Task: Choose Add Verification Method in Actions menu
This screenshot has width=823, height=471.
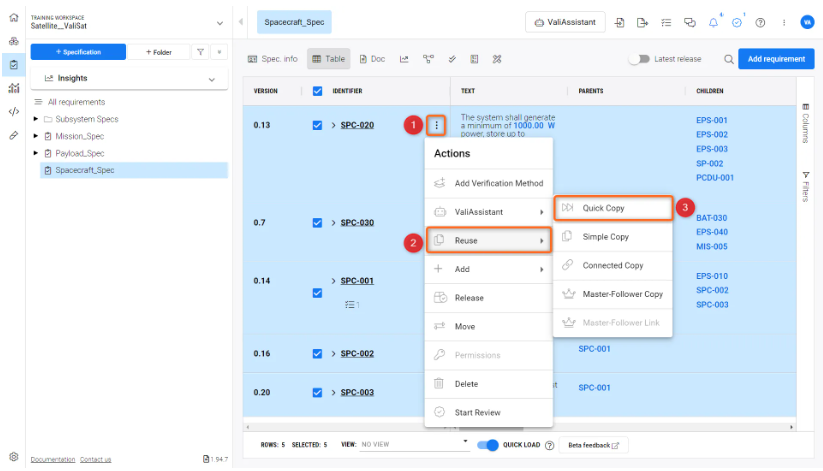Action: click(489, 183)
